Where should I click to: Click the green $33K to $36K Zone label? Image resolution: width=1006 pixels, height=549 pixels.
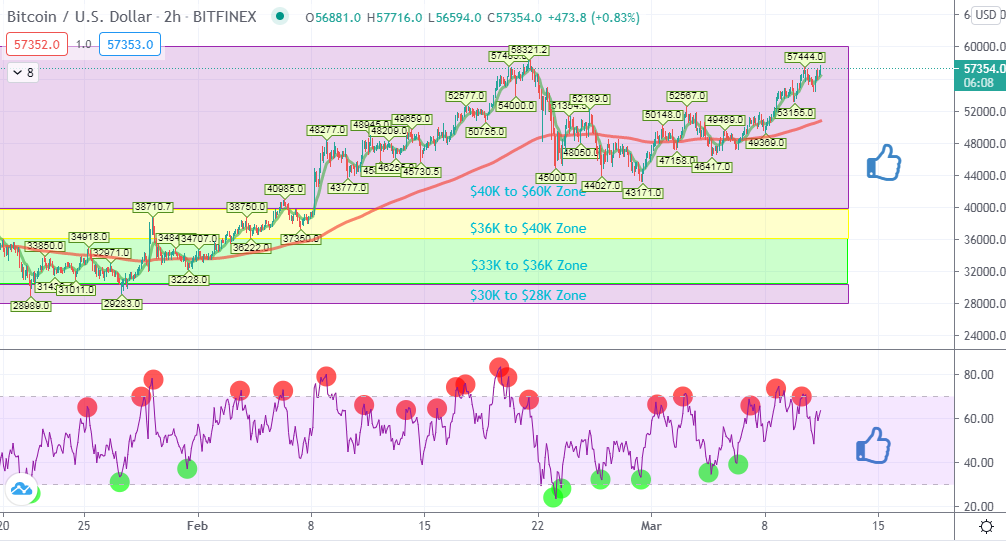point(529,265)
